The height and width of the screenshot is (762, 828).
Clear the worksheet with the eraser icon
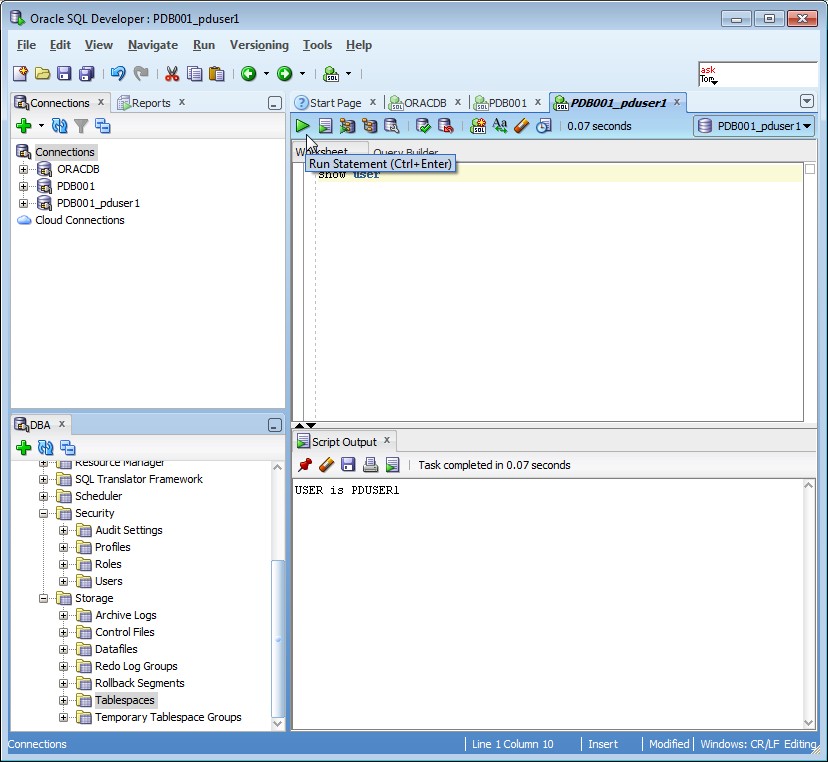521,125
